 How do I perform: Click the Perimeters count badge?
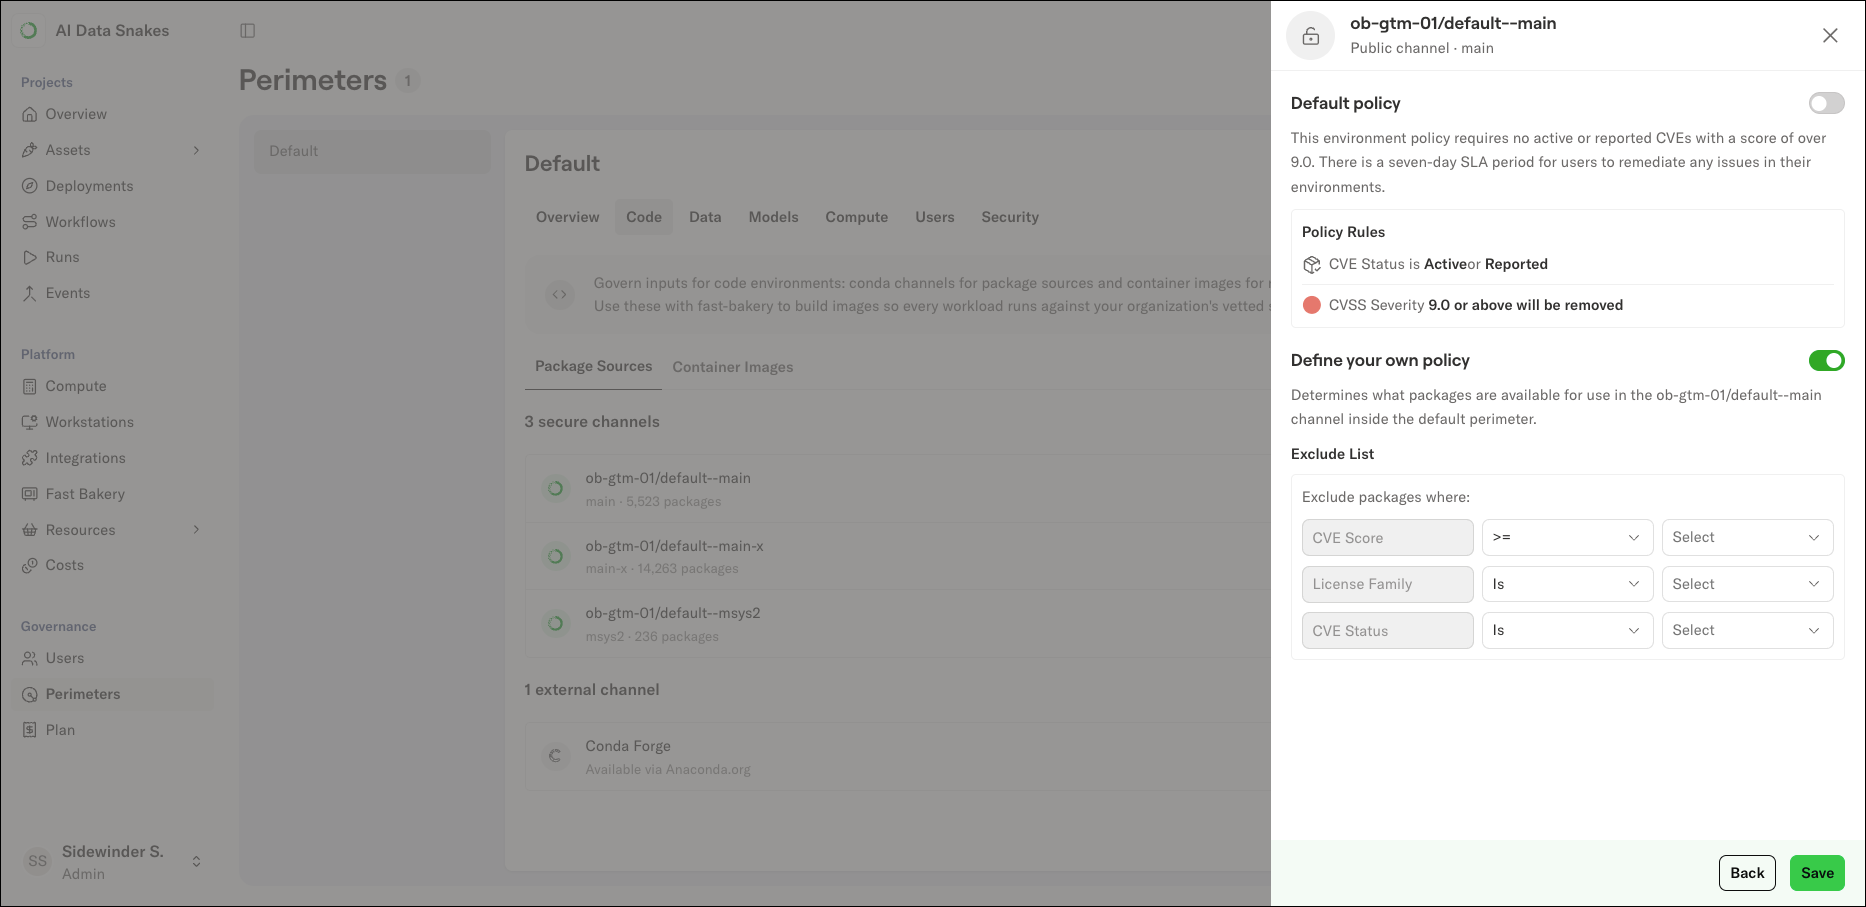click(407, 81)
